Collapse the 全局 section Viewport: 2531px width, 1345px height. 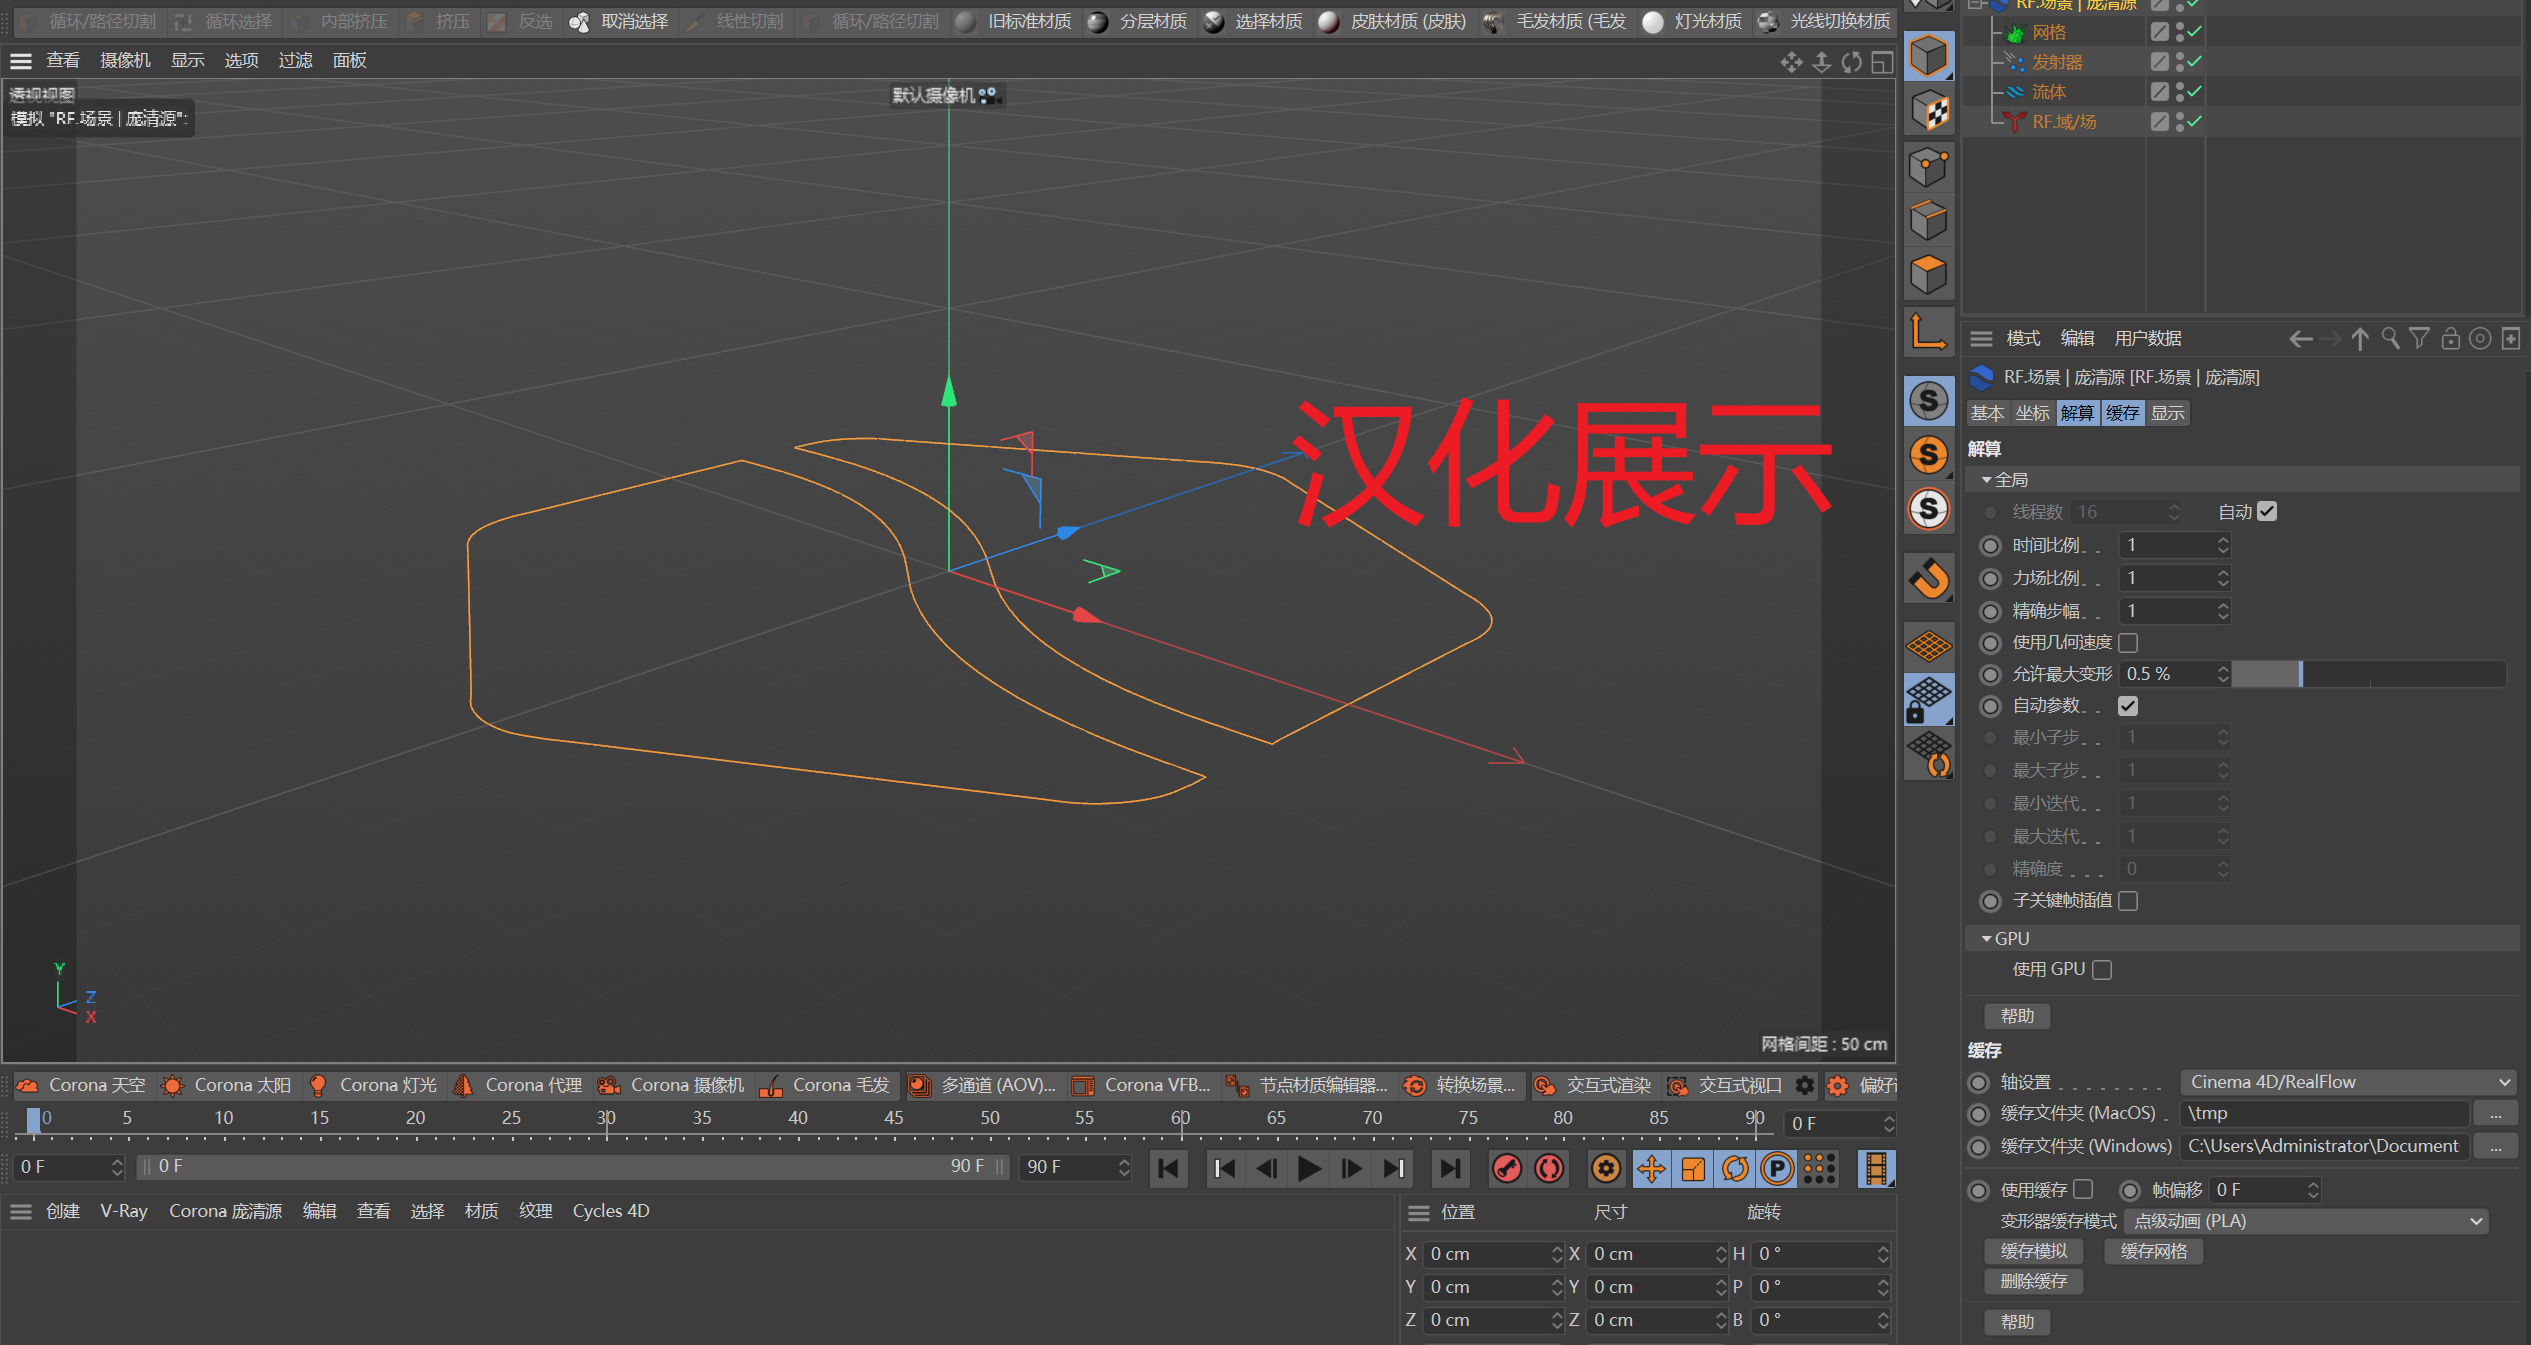[1986, 480]
